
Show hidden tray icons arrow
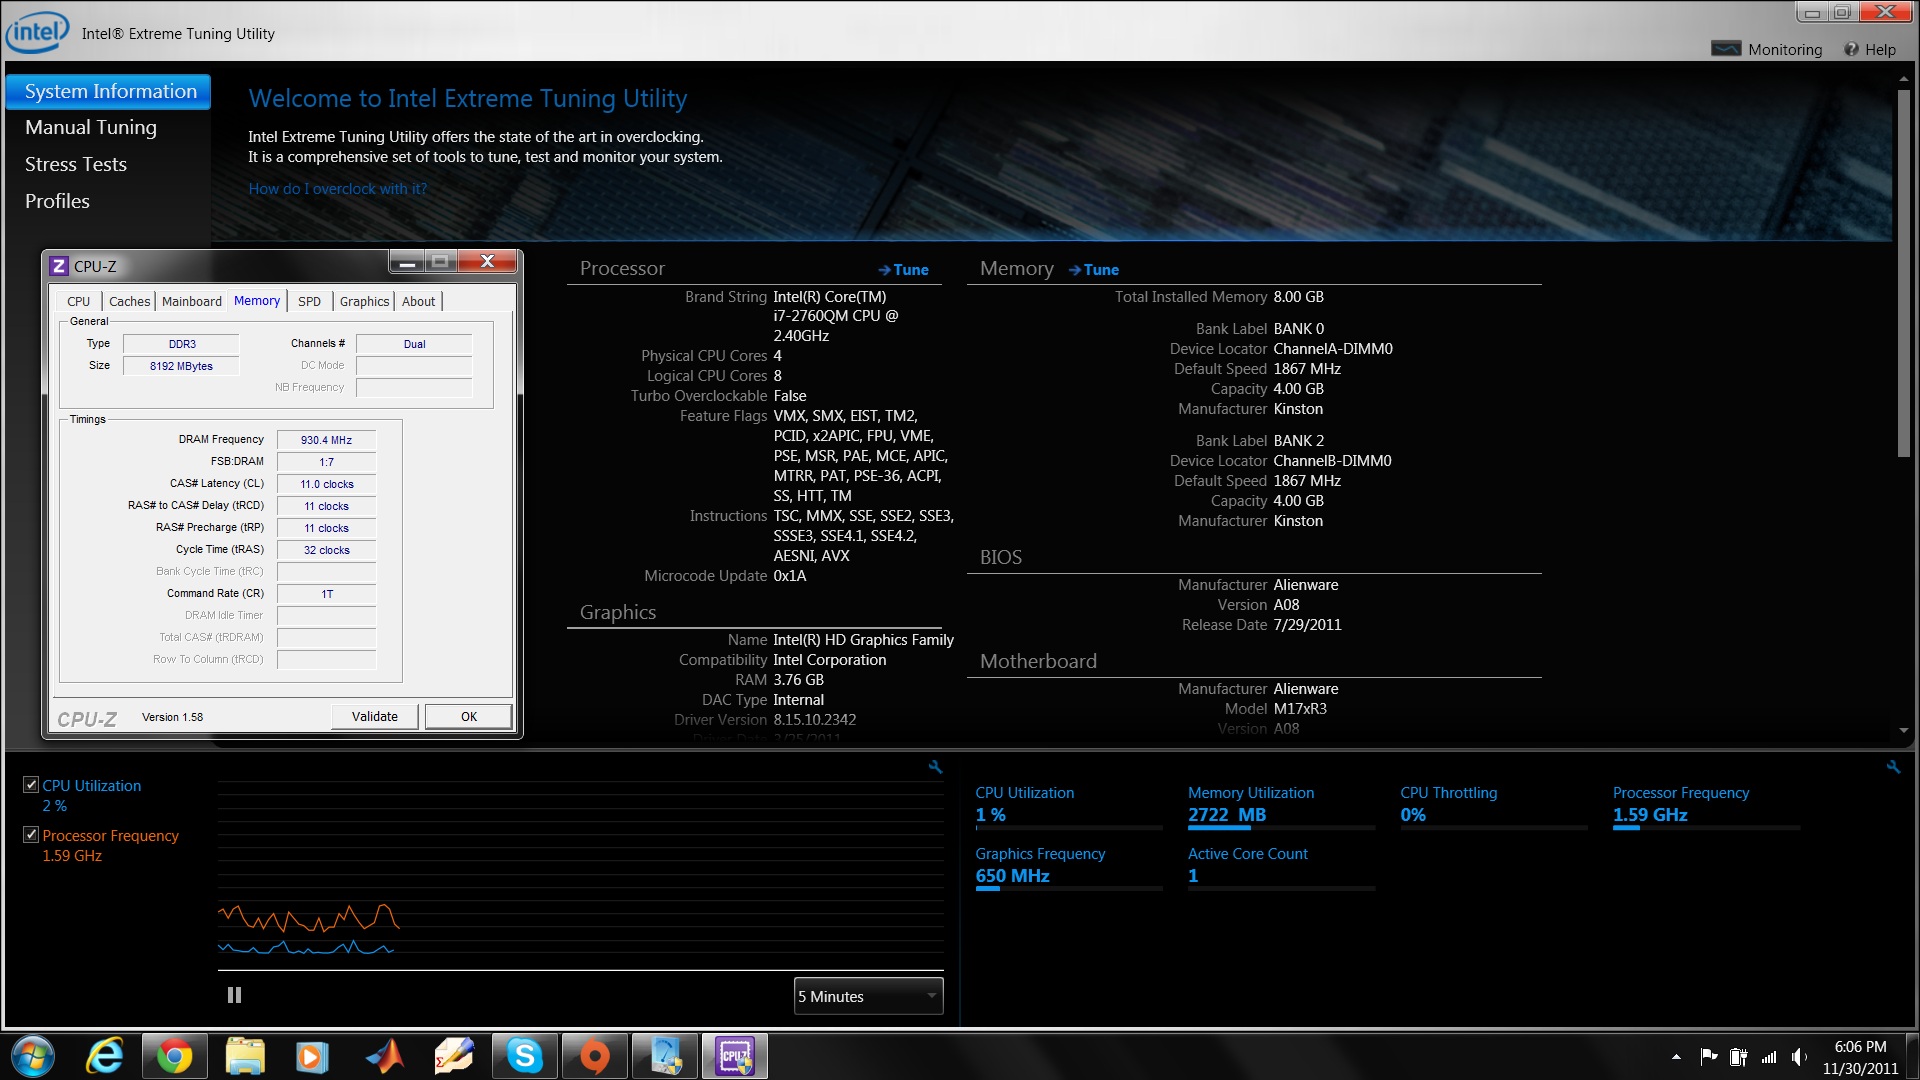pyautogui.click(x=1676, y=1057)
